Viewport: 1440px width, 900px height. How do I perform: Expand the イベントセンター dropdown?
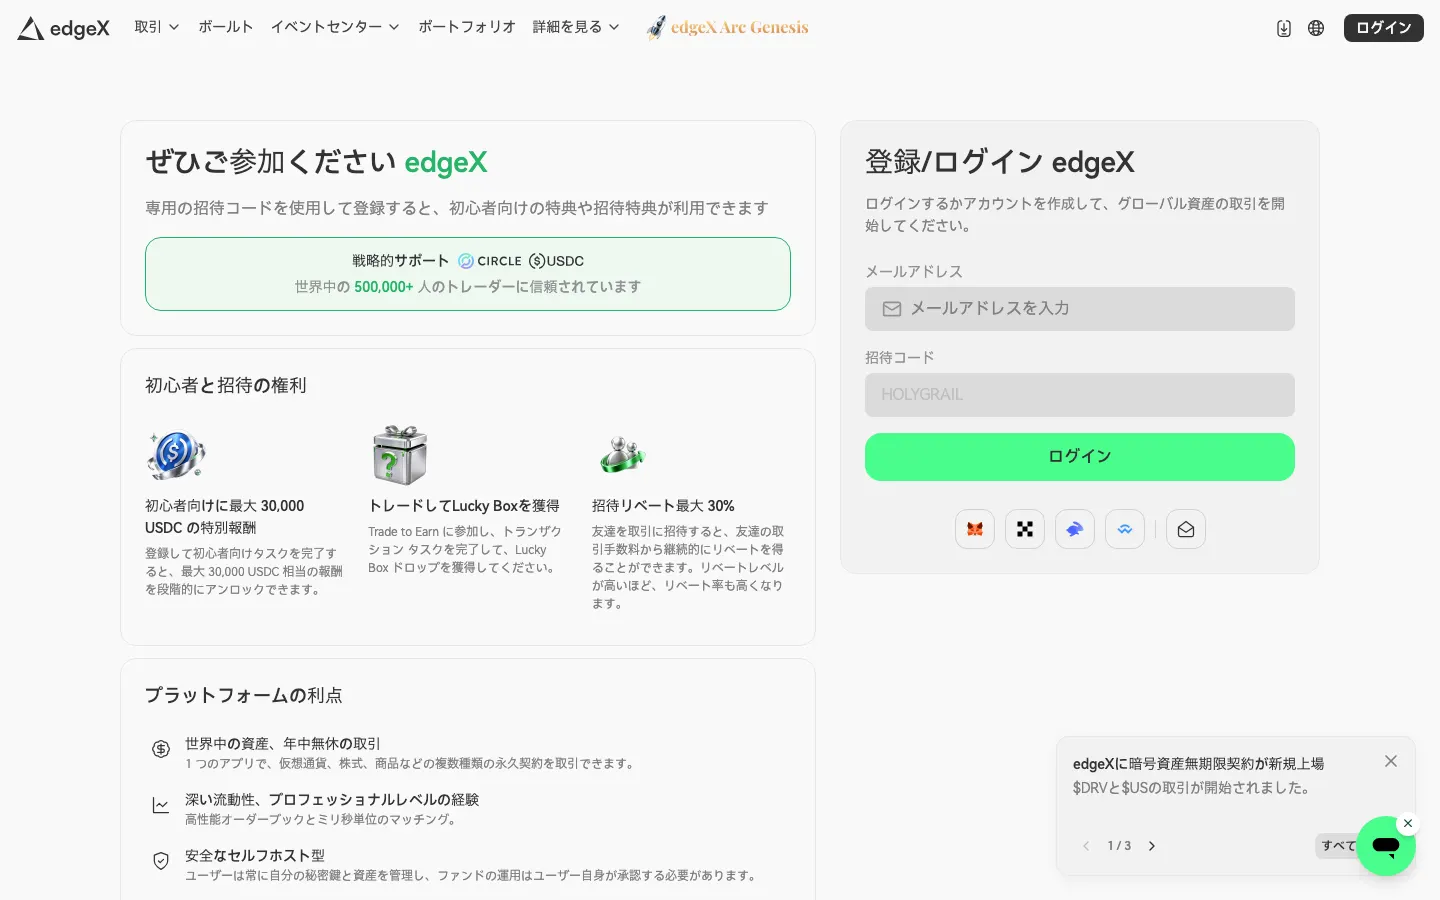[x=335, y=27]
